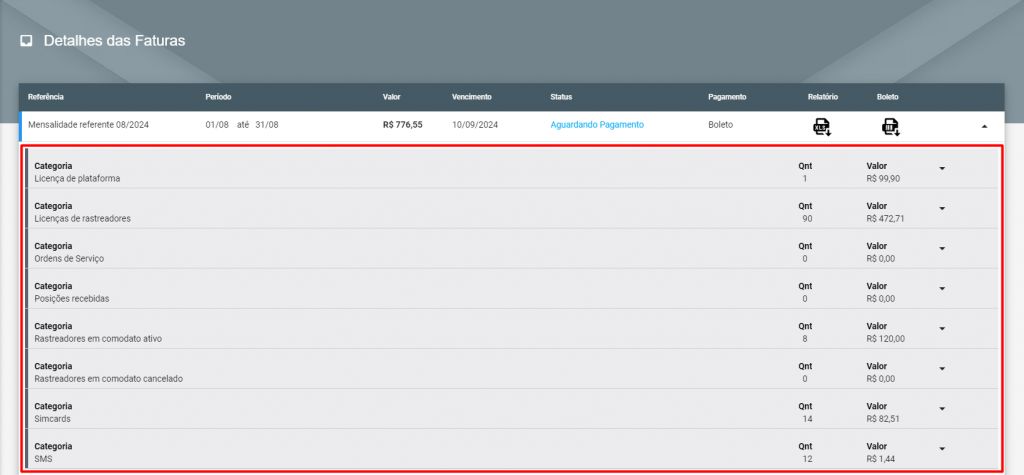
Task: Click the Licença de plataforma label
Action: pyautogui.click(x=77, y=178)
